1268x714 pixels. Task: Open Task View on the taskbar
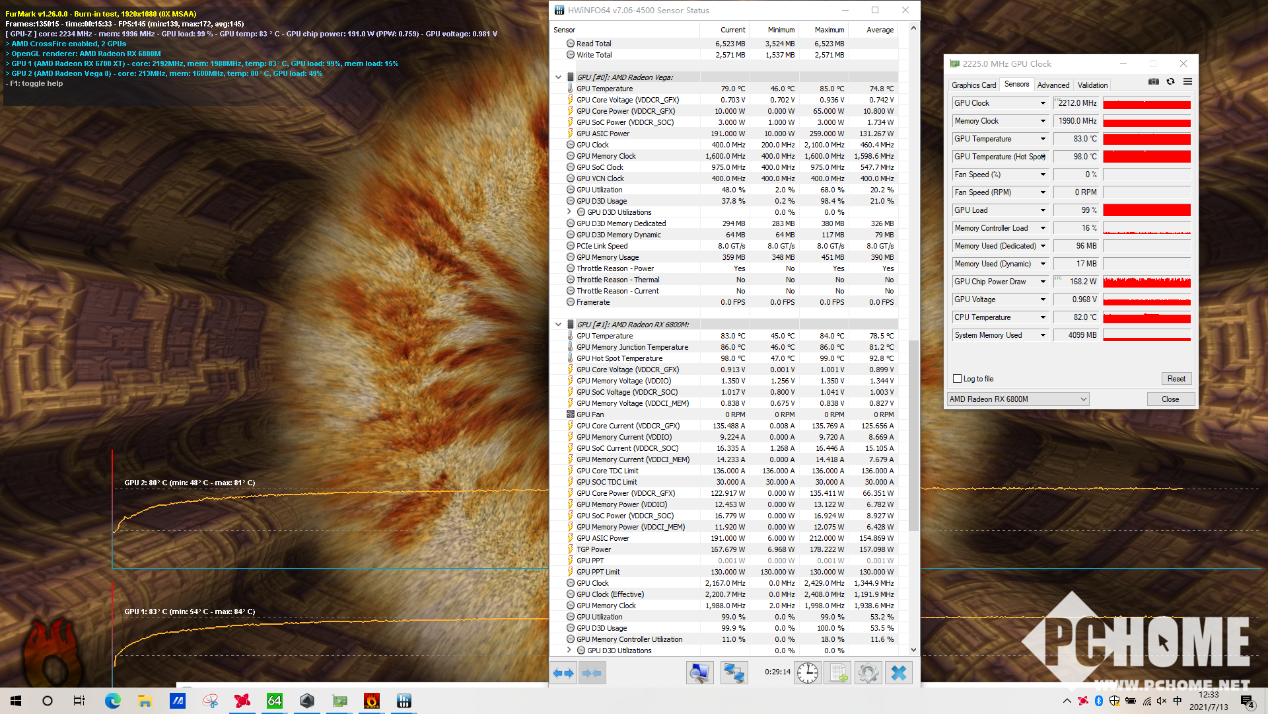pos(81,701)
